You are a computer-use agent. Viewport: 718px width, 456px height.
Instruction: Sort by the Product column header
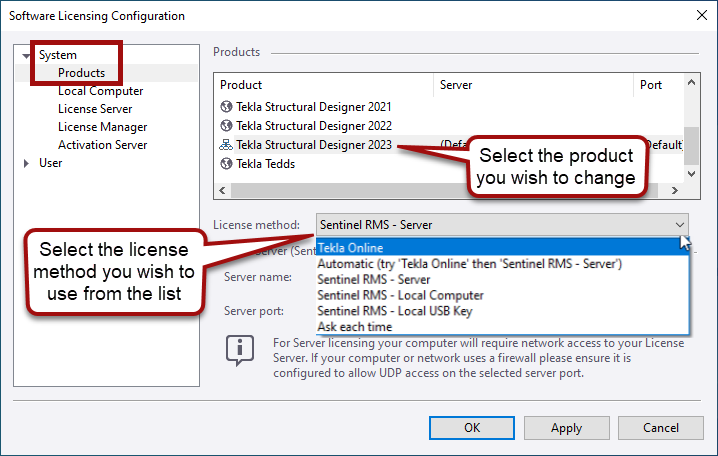[324, 85]
